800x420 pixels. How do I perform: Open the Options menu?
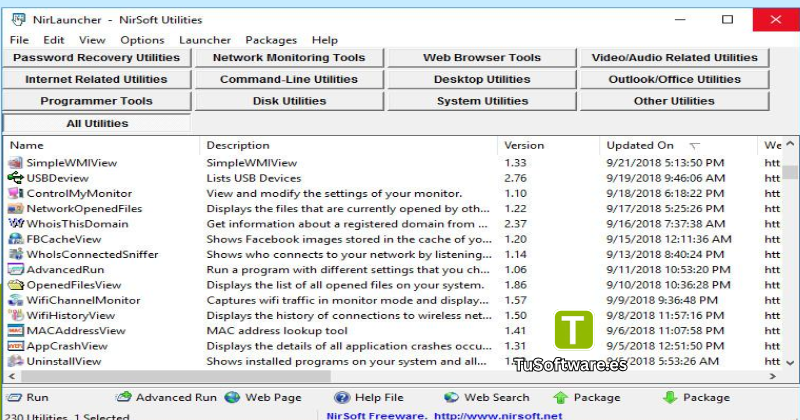click(x=142, y=40)
